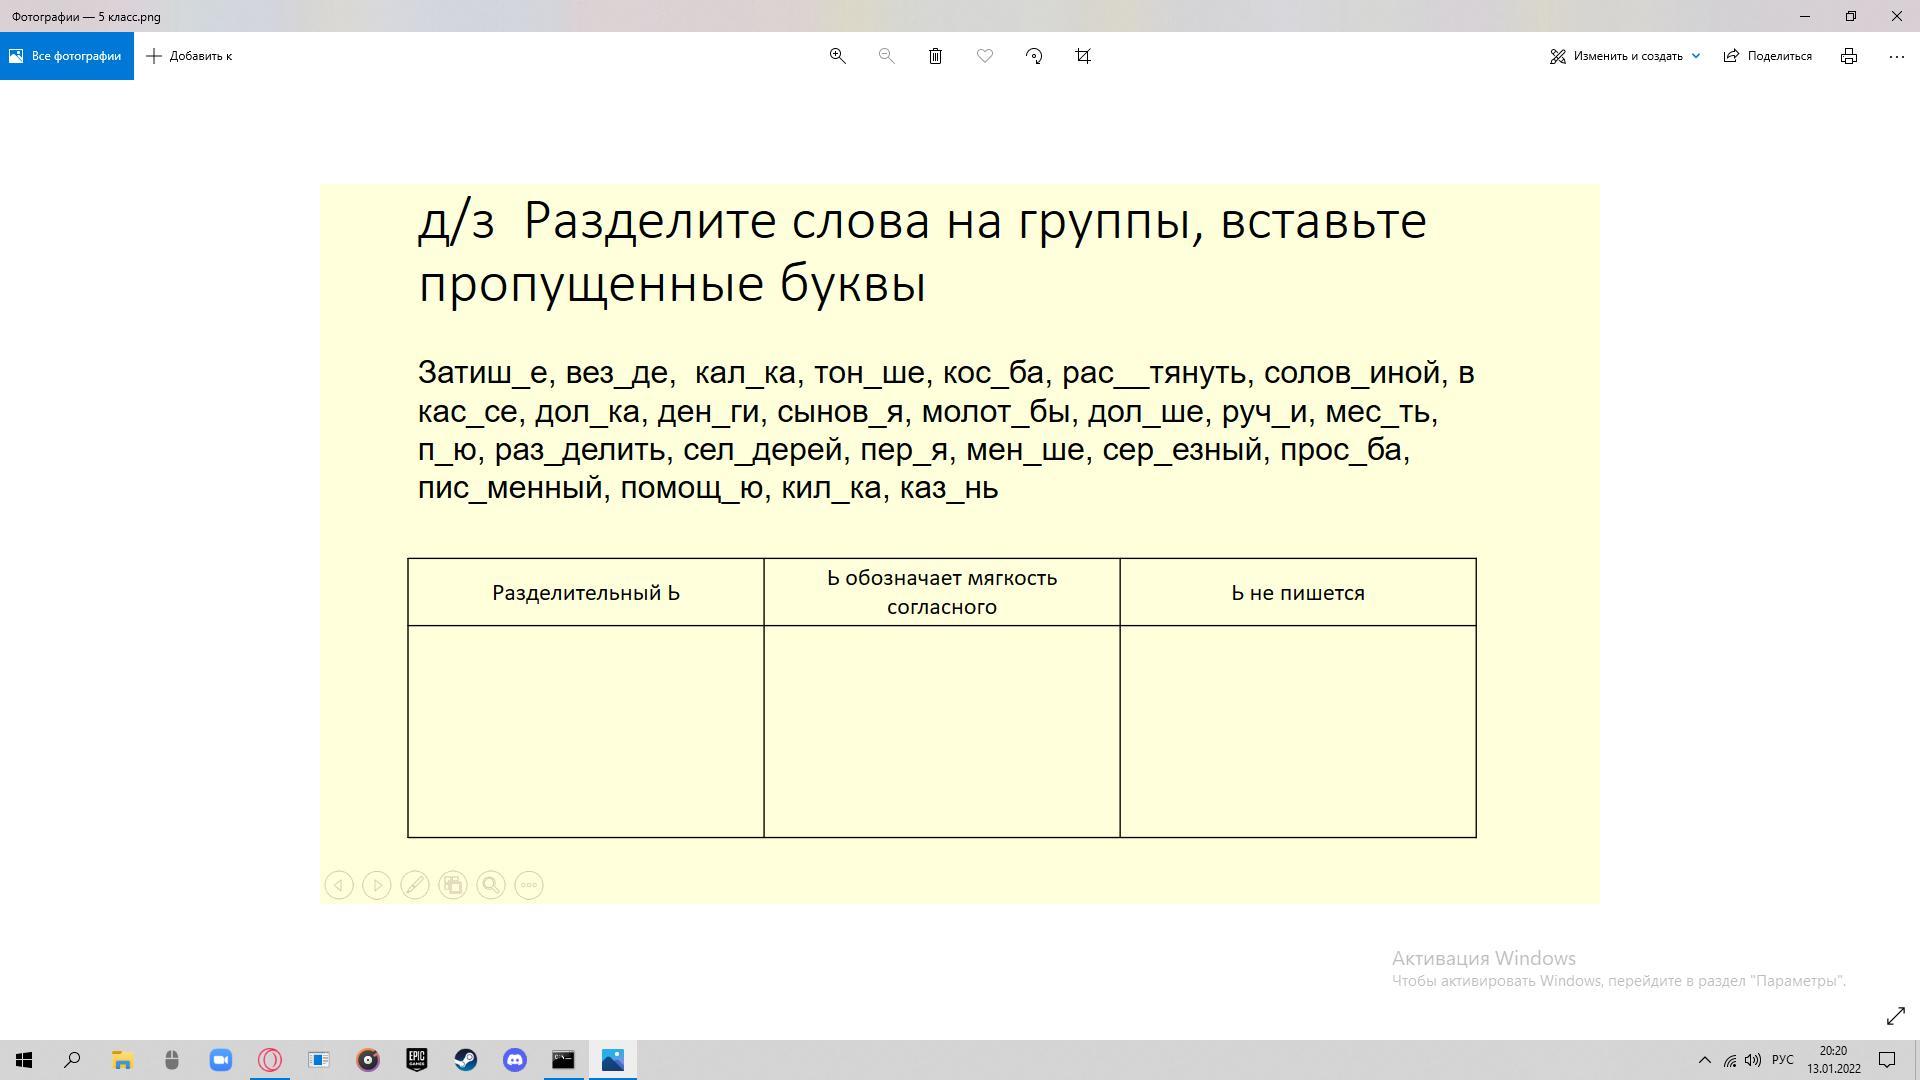
Task: Click the zoom in magnifier icon
Action: coord(838,56)
